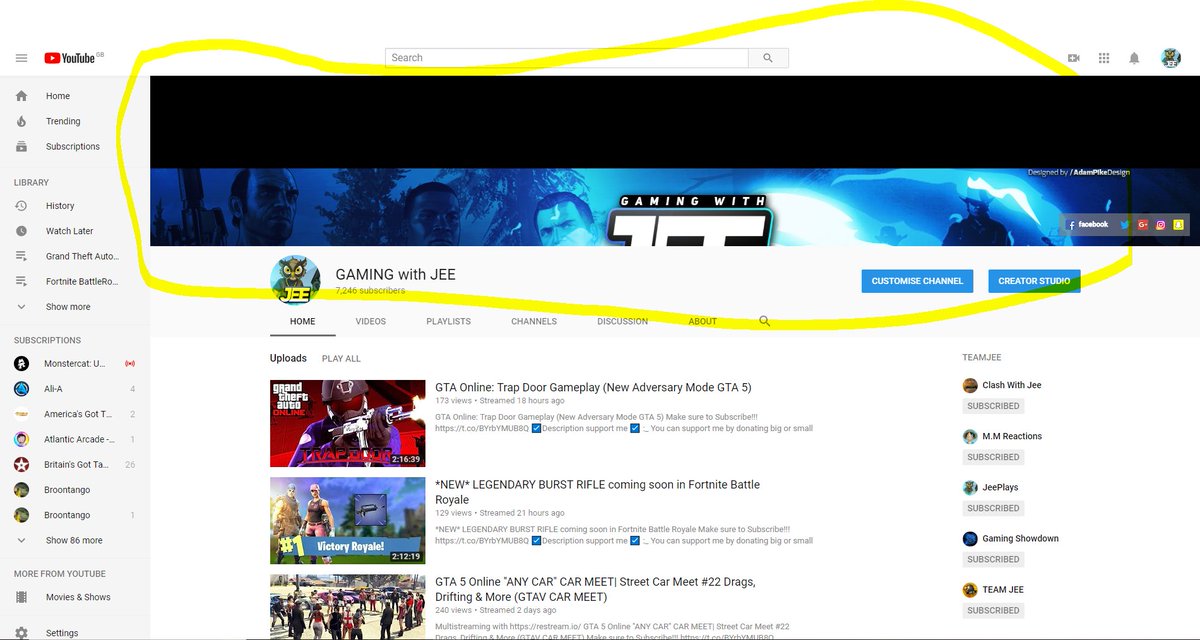This screenshot has height=640, width=1200.
Task: Click the search magnifier button
Action: [768, 58]
